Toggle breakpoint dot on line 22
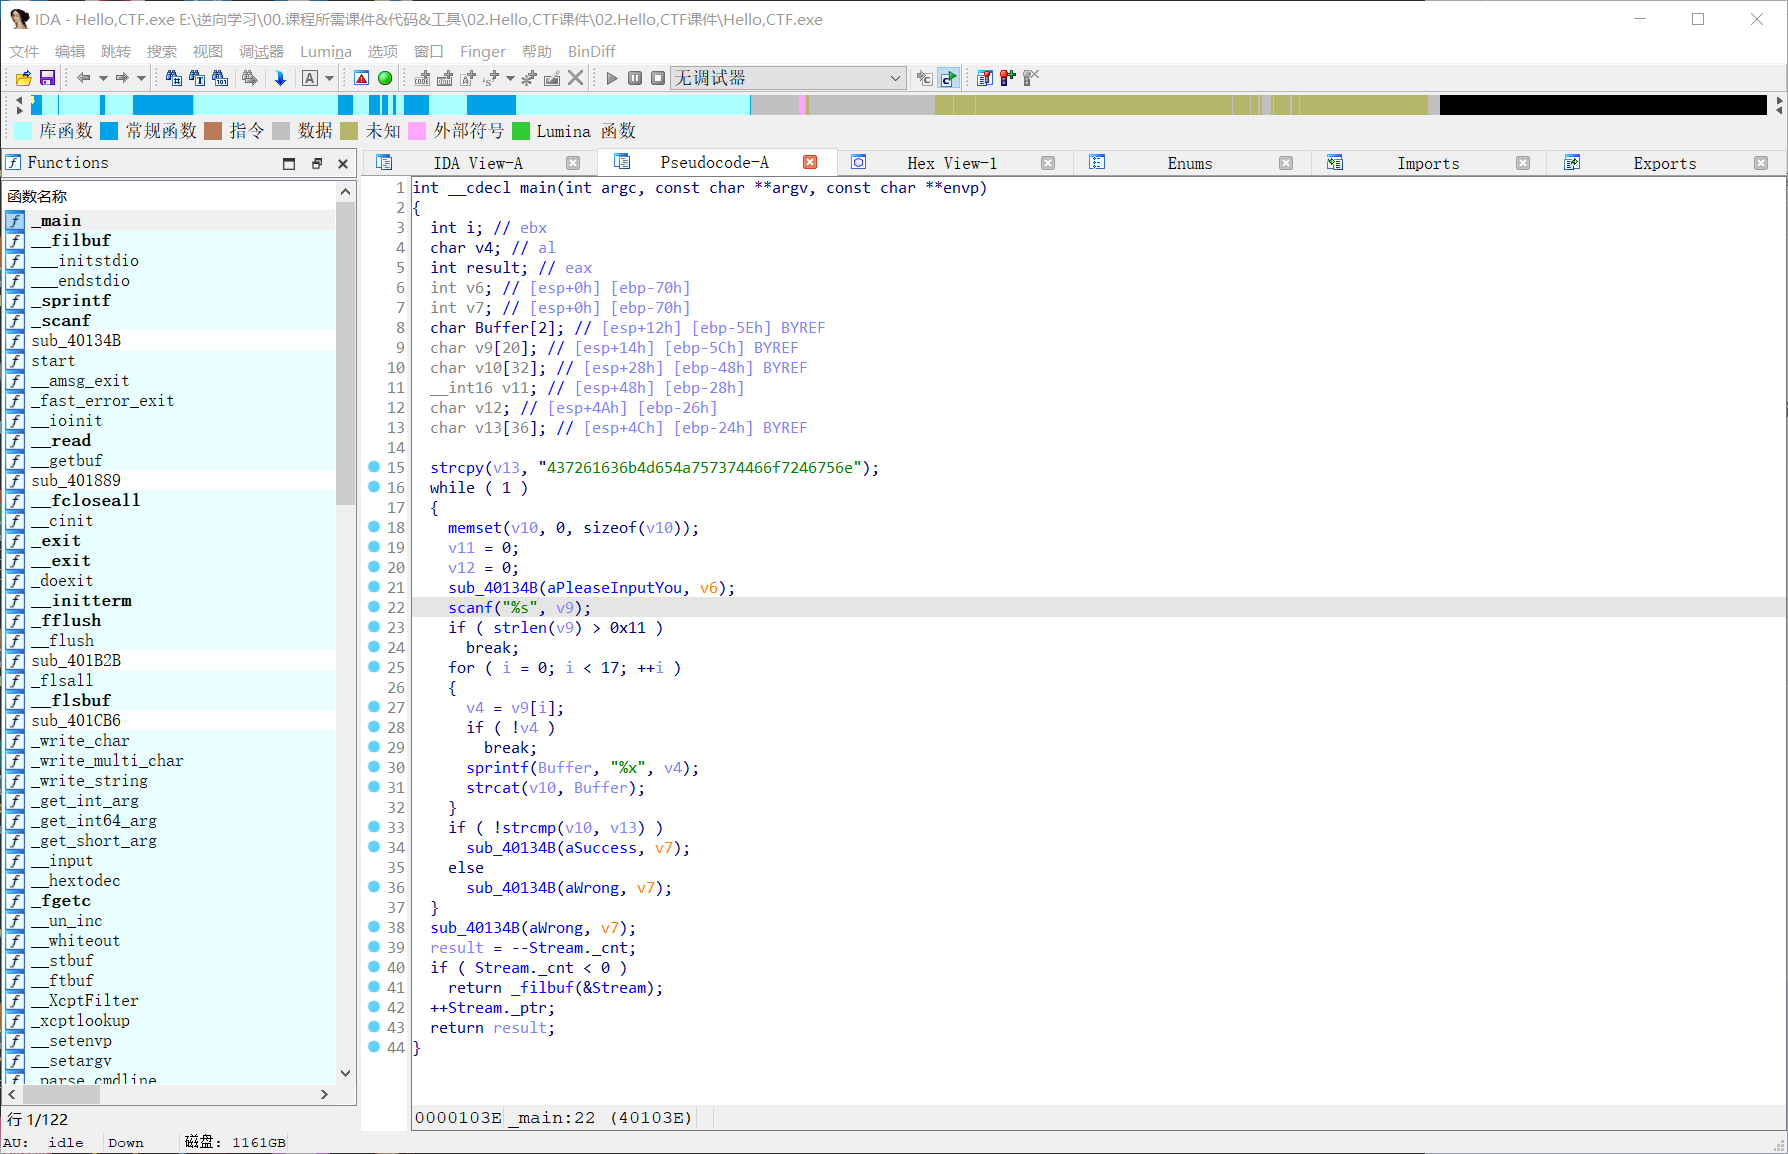 (x=374, y=607)
